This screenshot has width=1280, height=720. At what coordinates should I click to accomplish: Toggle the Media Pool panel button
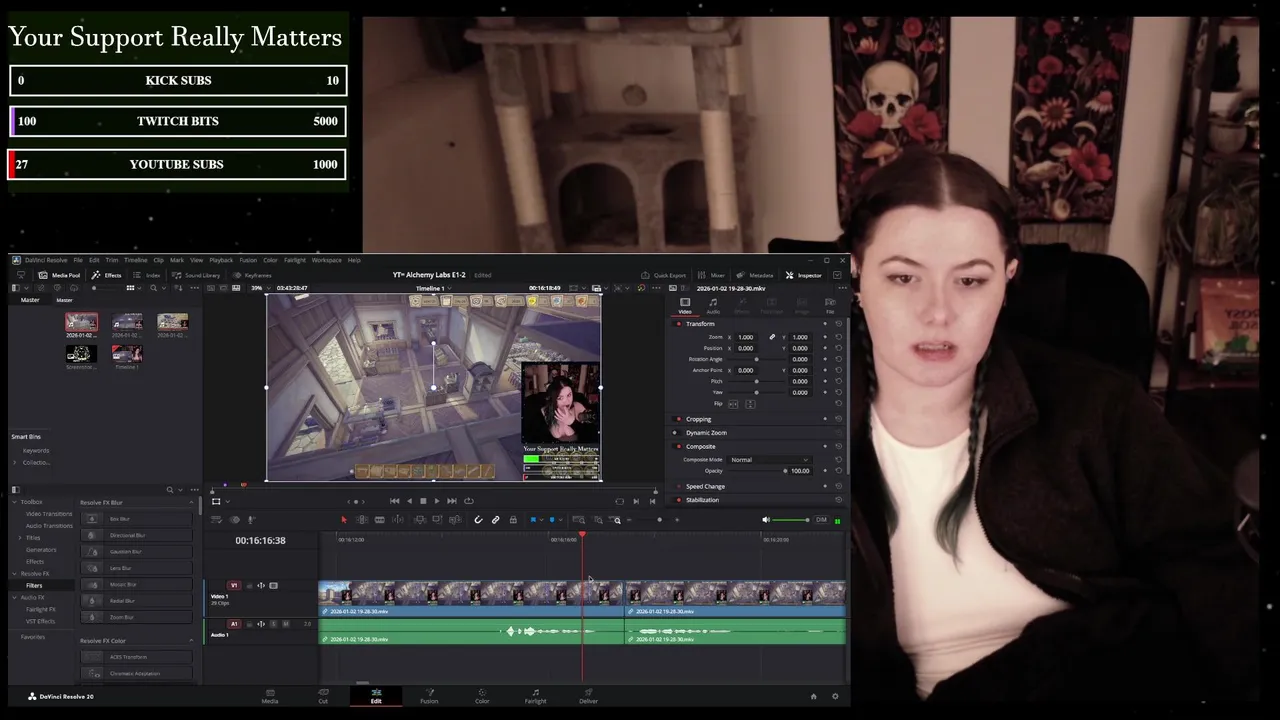point(59,275)
